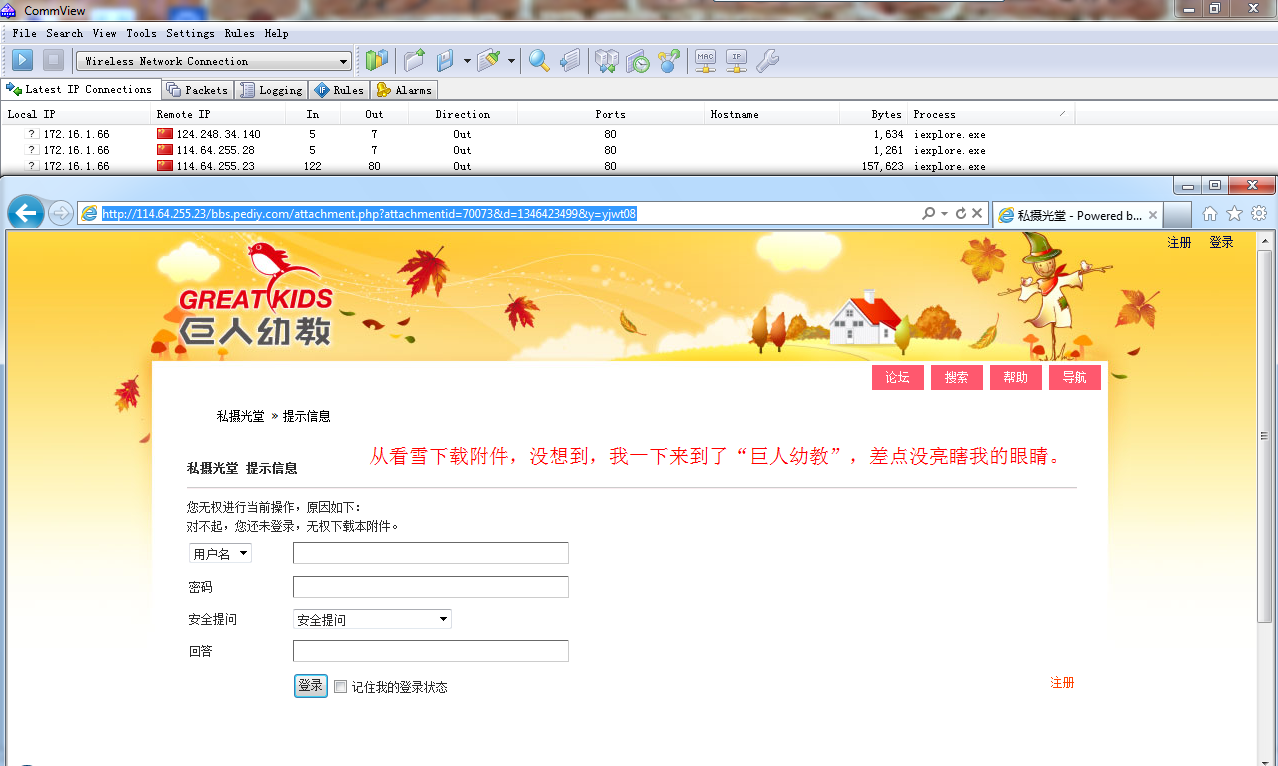This screenshot has width=1278, height=766.
Task: Switch to the Packets tab
Action: click(x=198, y=90)
